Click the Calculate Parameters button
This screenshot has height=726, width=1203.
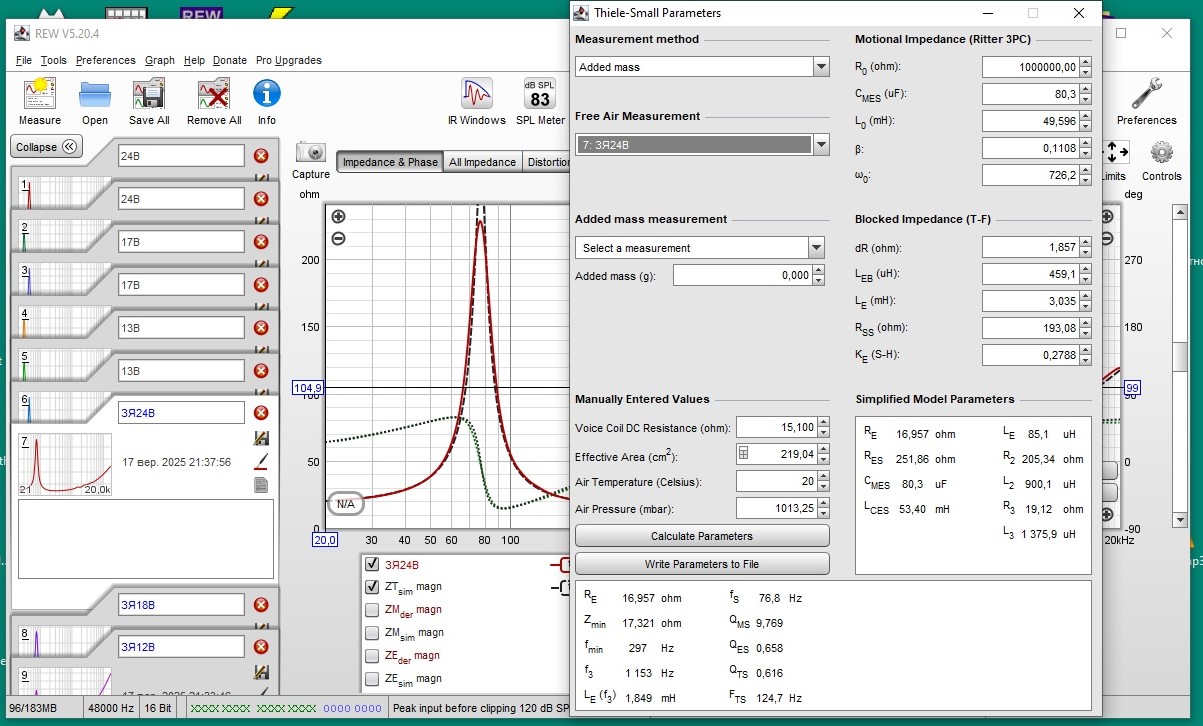pyautogui.click(x=701, y=536)
